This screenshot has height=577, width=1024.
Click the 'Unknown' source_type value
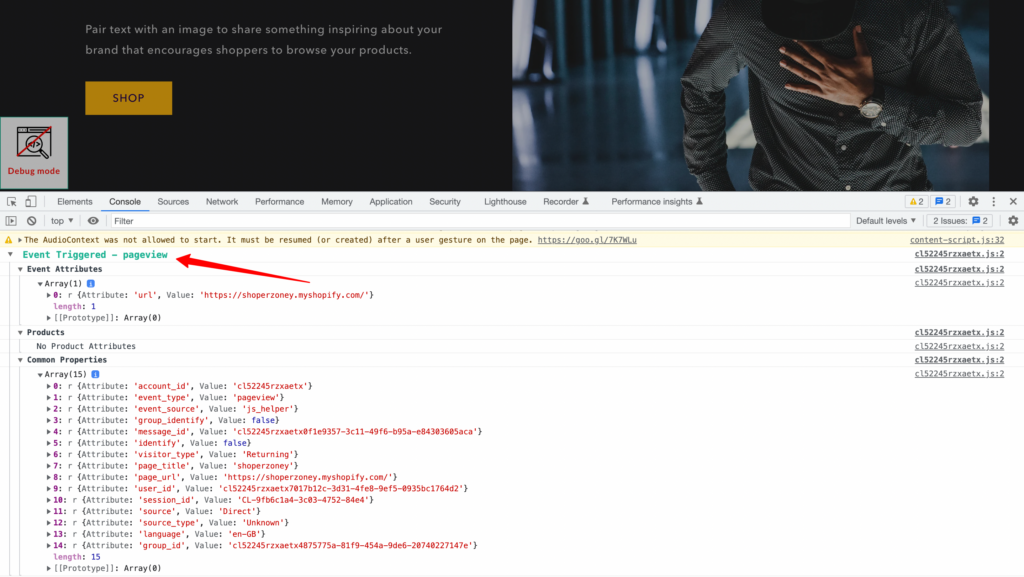pos(263,522)
